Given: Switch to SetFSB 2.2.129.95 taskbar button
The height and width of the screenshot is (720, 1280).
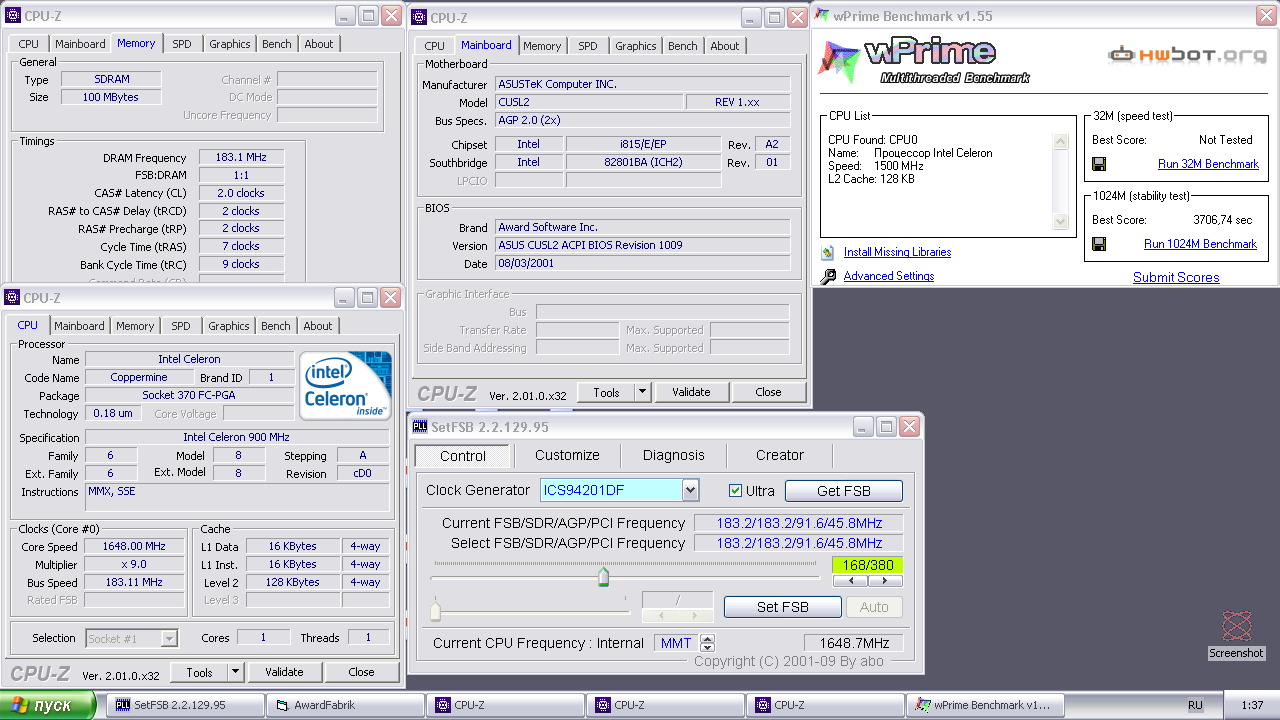Looking at the screenshot, I should click(x=185, y=705).
